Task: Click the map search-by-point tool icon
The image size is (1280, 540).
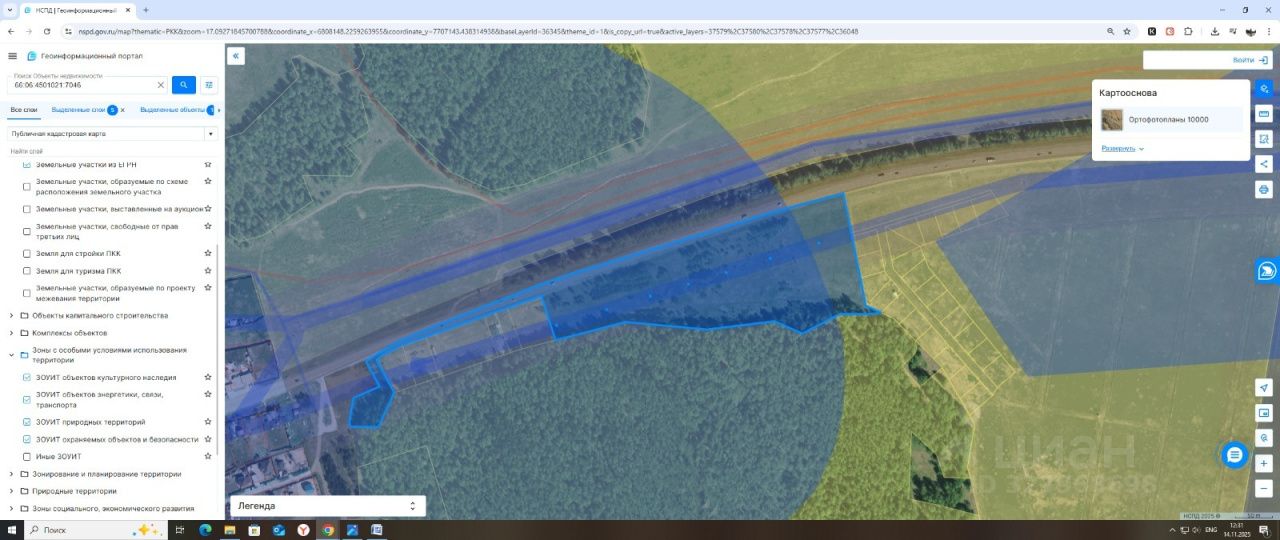Action: pyautogui.click(x=1264, y=438)
